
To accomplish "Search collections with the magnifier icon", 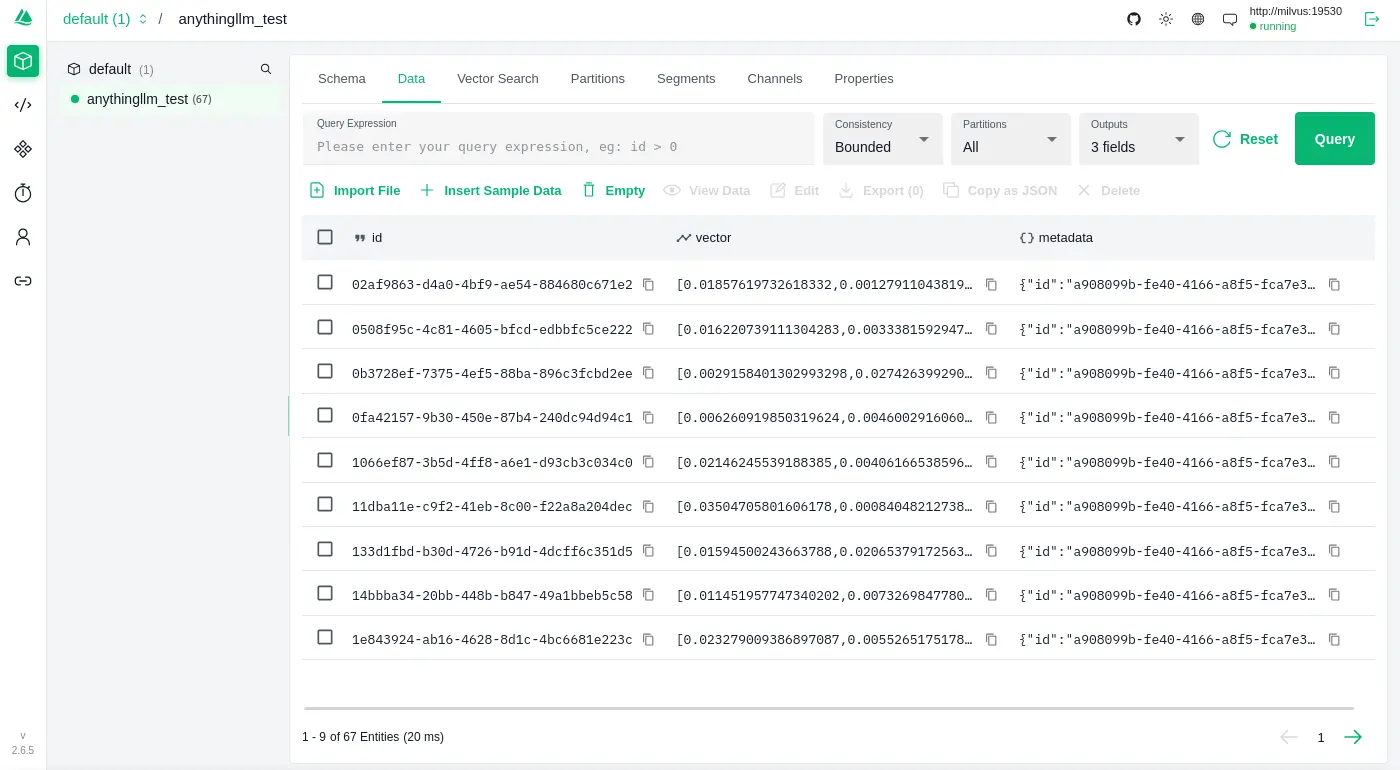I will point(266,69).
